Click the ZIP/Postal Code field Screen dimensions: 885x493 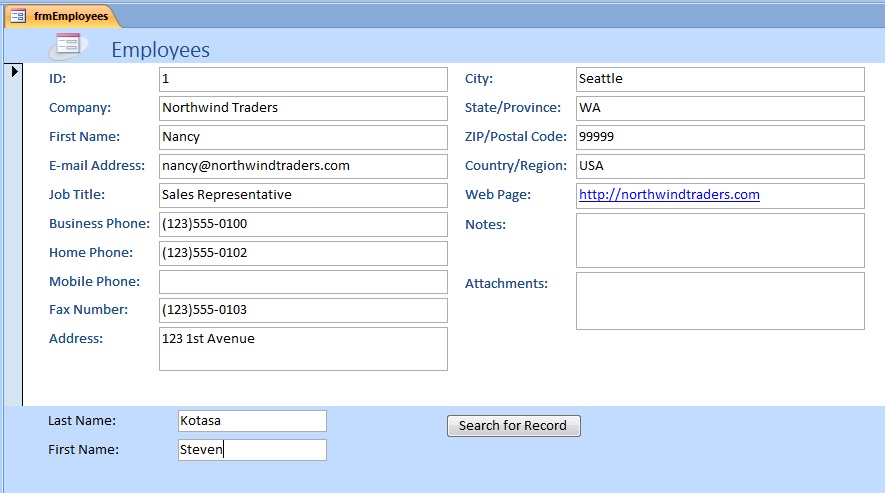(720, 137)
